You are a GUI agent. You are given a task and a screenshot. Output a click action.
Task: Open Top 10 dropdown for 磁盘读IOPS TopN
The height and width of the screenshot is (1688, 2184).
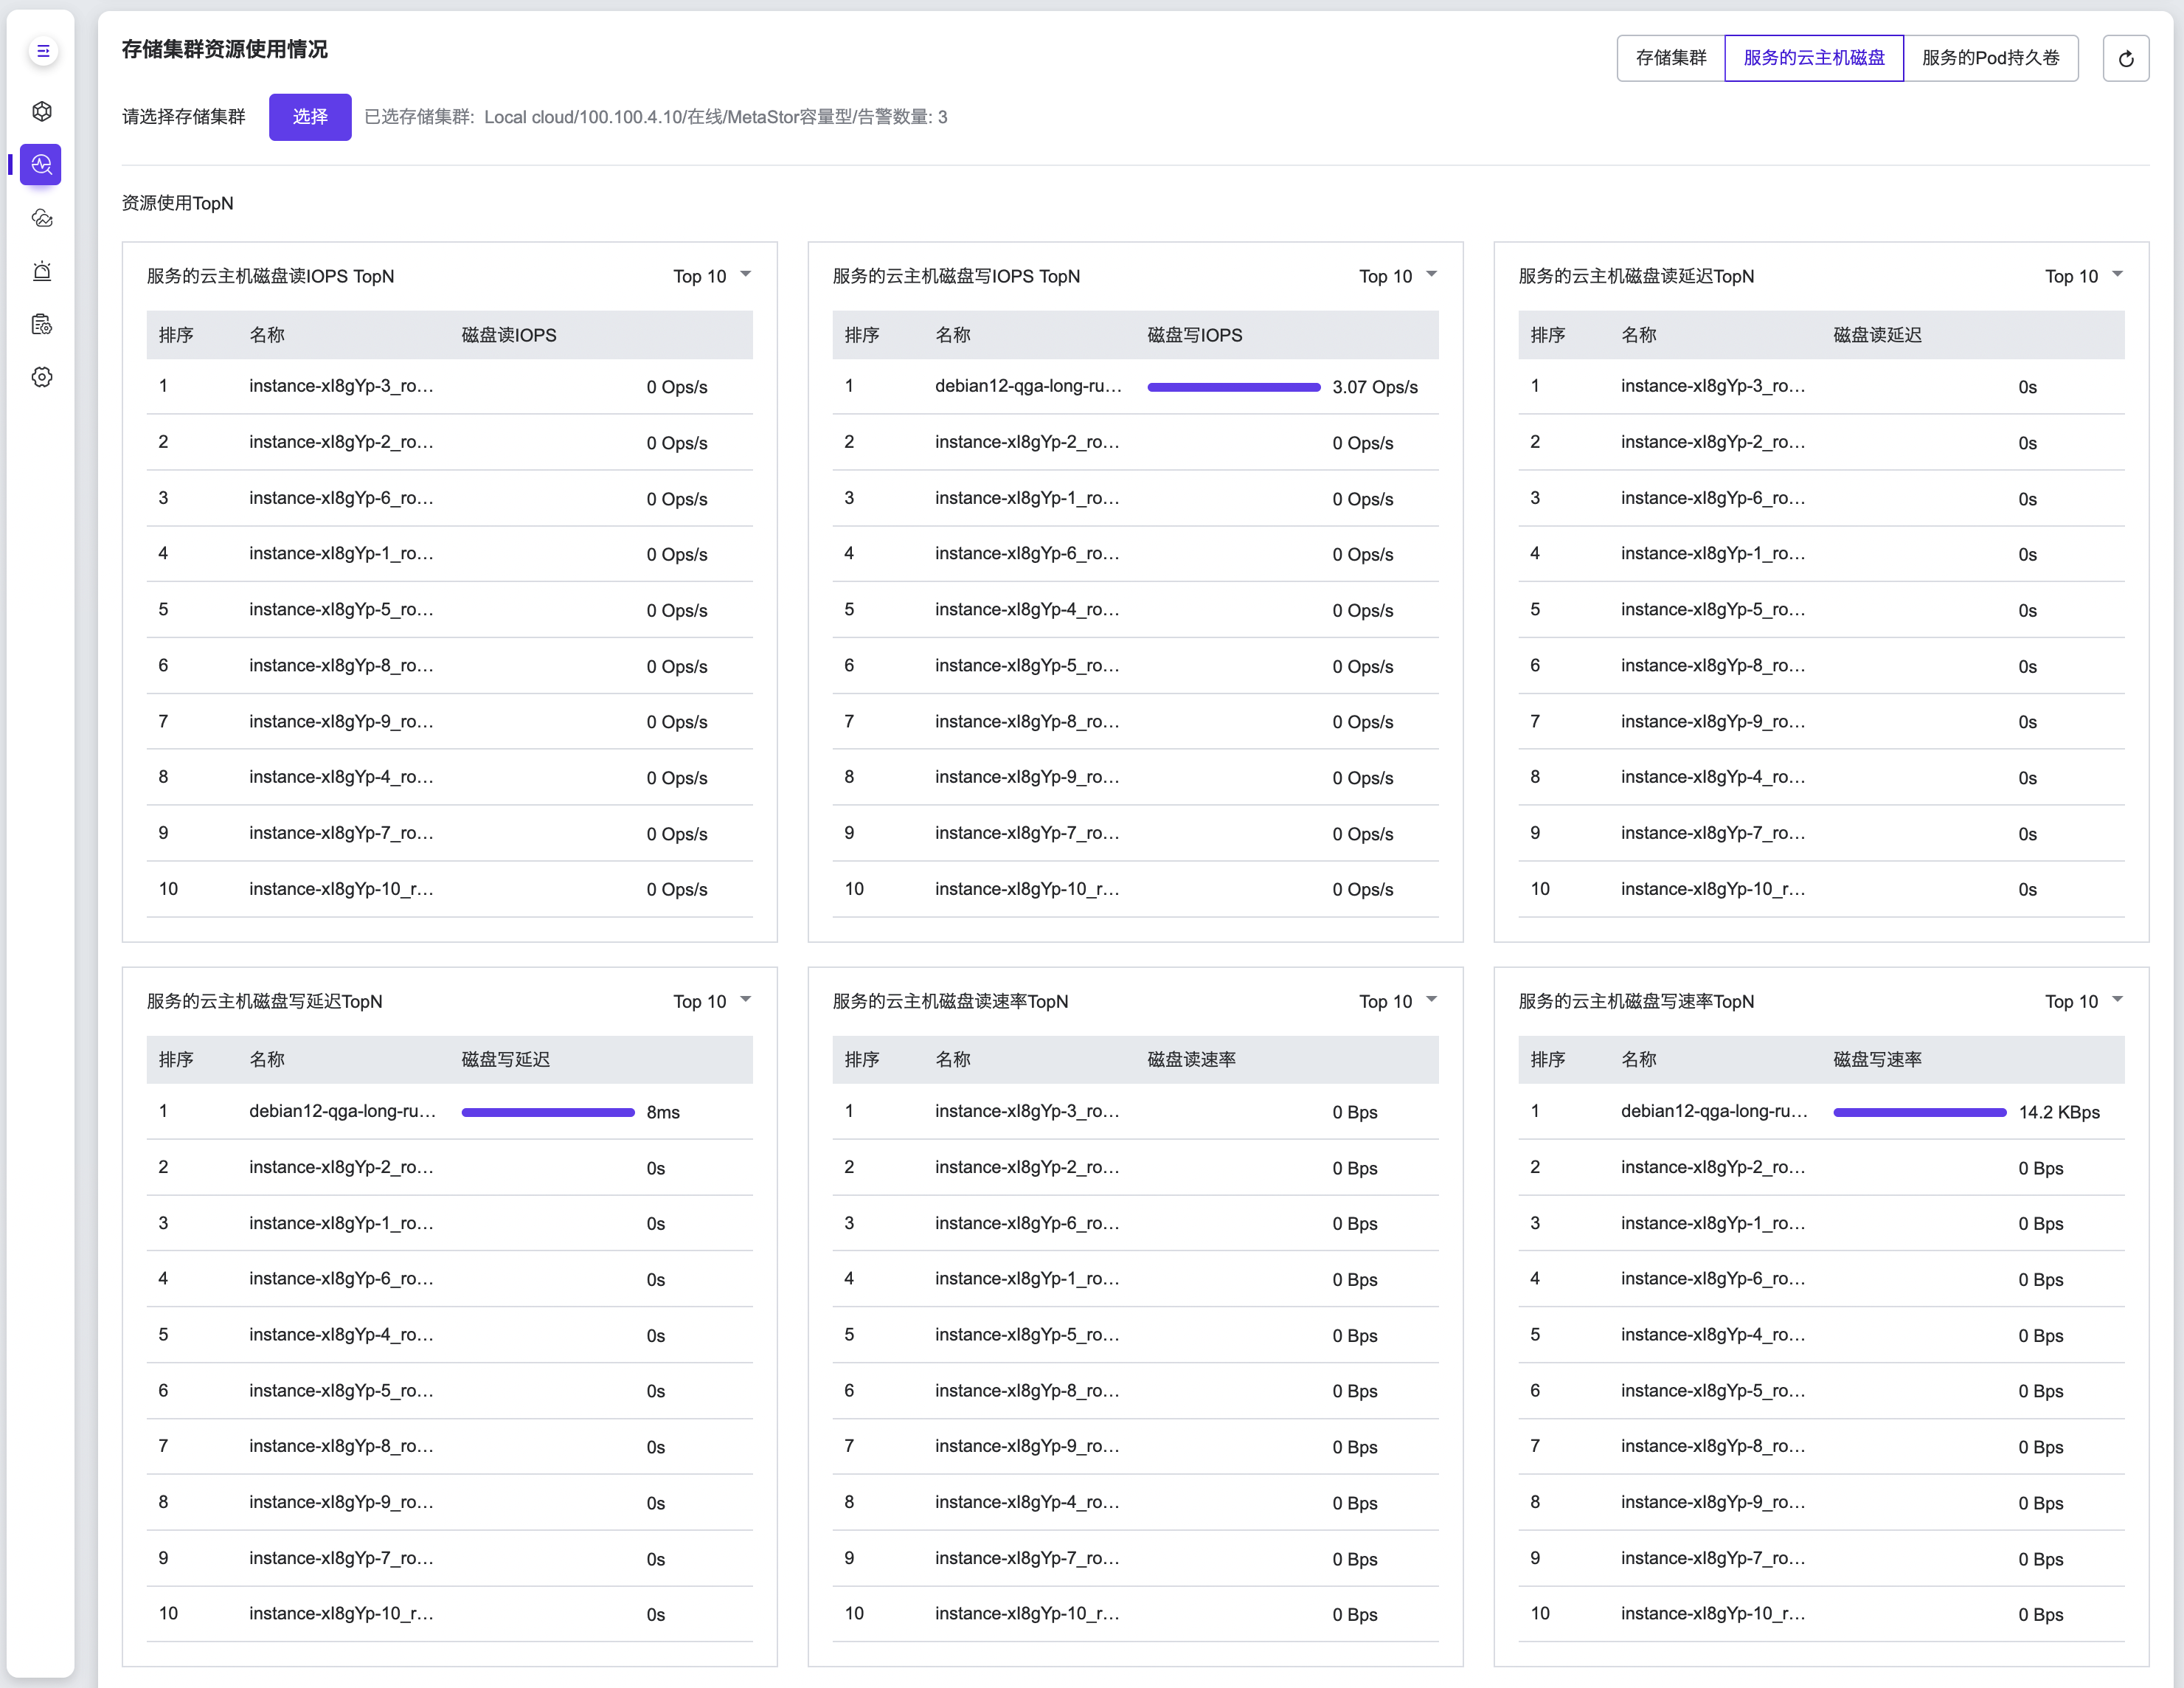[712, 276]
